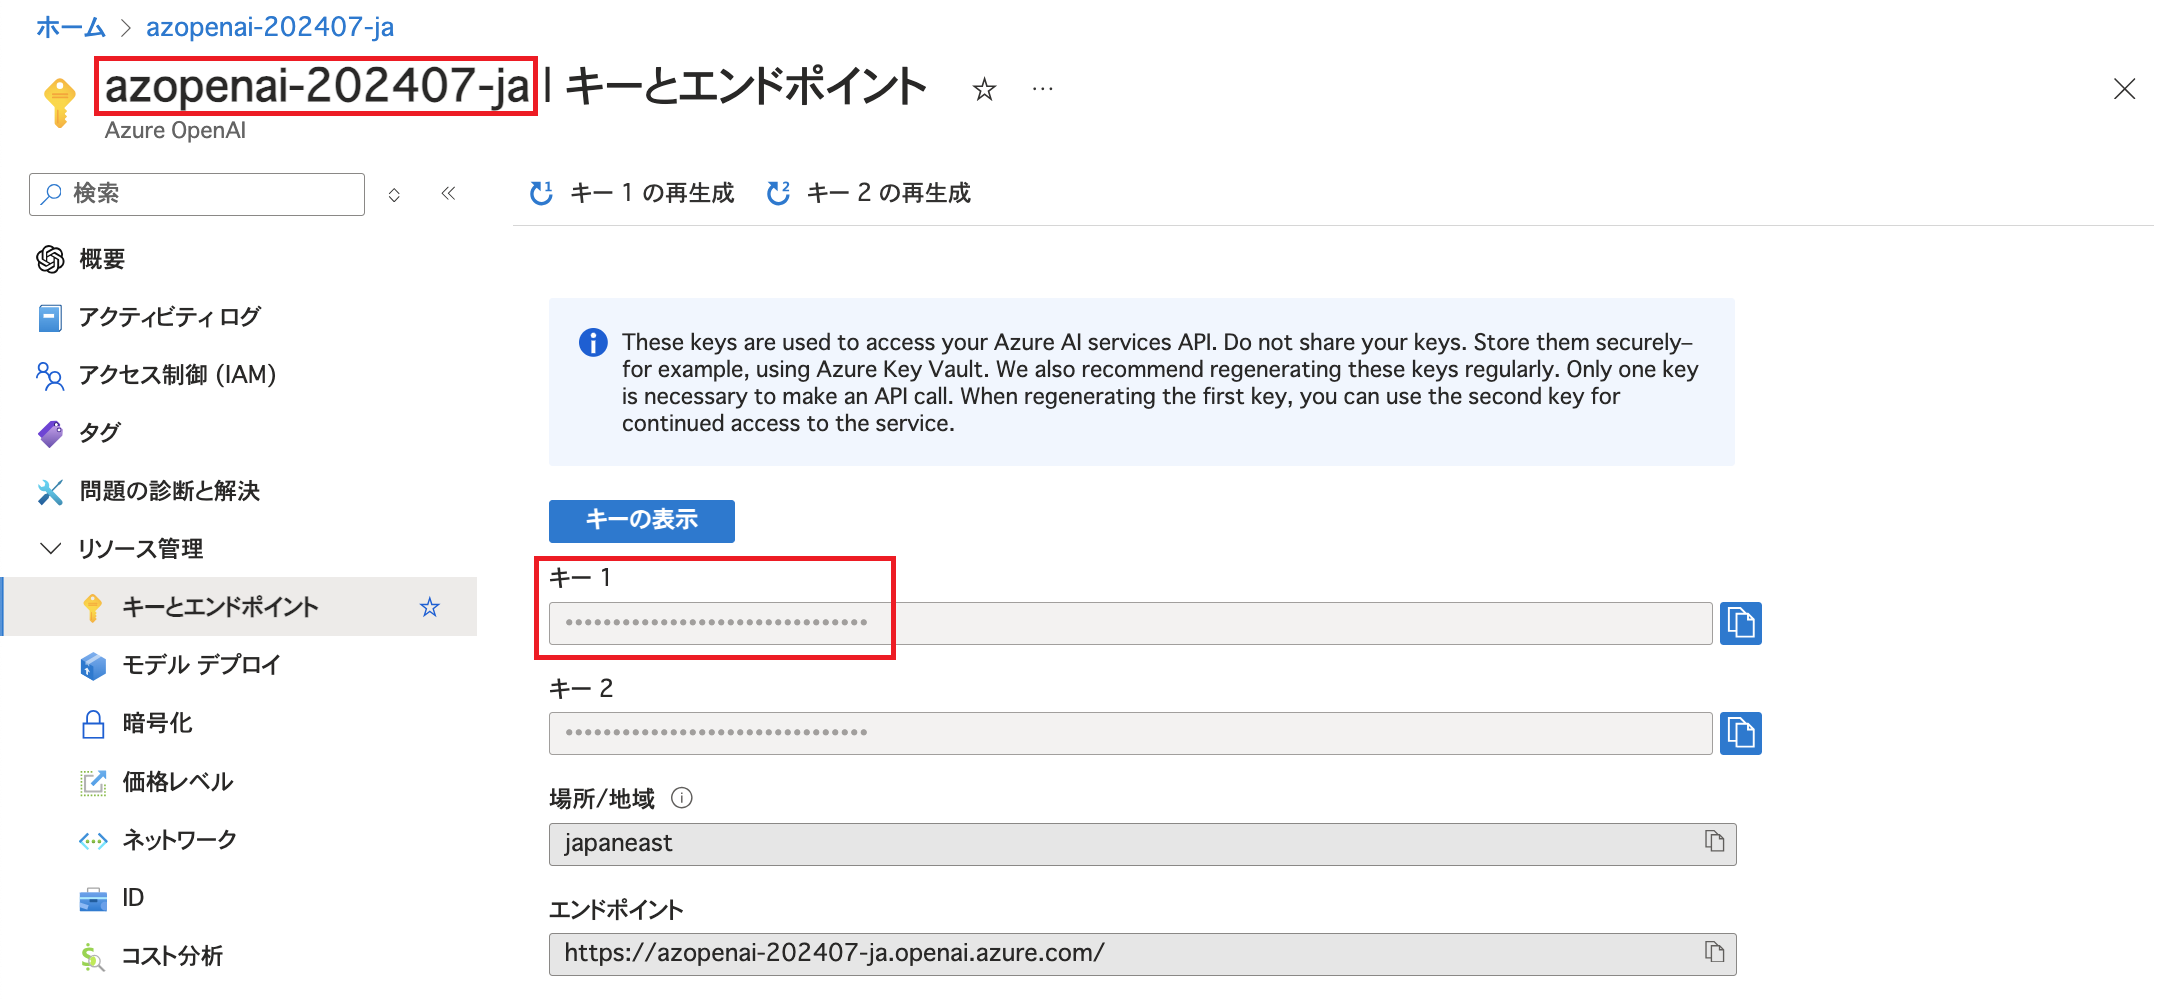Click the キー 1 の再生成 refresh icon

click(x=541, y=193)
